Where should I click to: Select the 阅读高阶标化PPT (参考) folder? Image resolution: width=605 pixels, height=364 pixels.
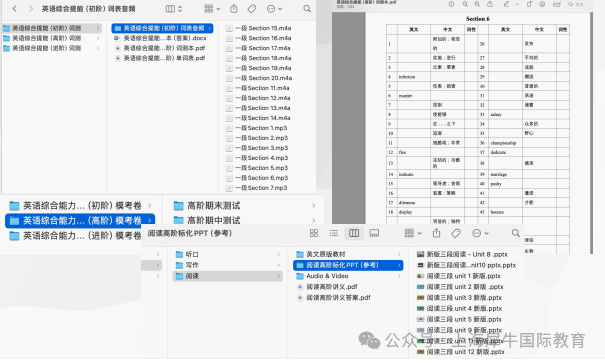(348, 265)
